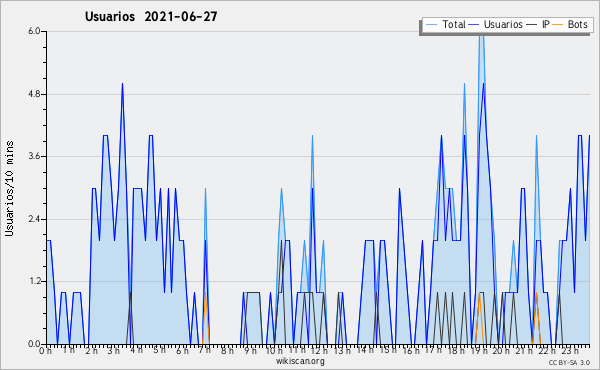Click the '3 h' x-axis label
This screenshot has height=370, width=600.
(114, 351)
